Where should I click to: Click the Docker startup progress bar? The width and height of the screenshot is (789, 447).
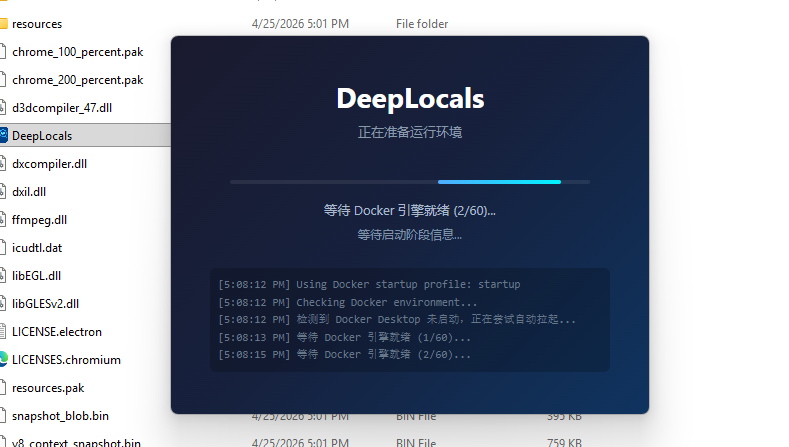(x=410, y=182)
